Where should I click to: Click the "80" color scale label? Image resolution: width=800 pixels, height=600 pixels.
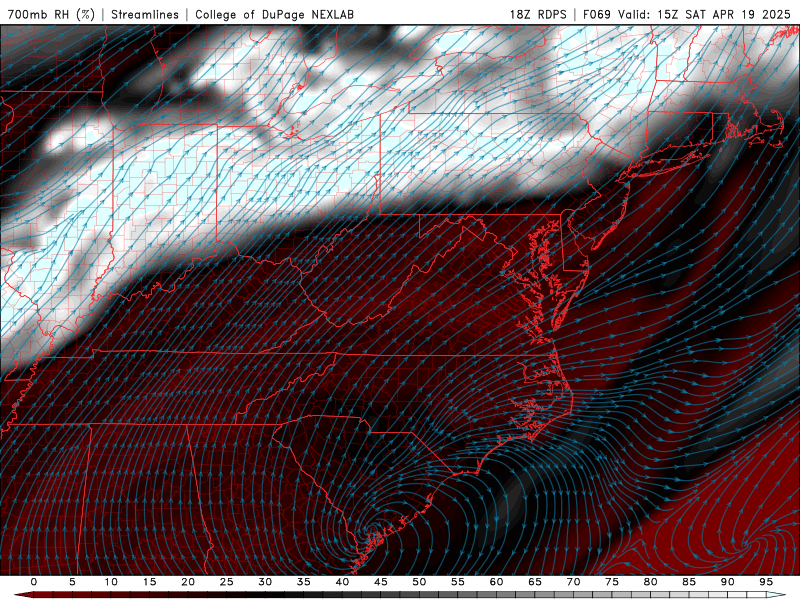pyautogui.click(x=651, y=582)
